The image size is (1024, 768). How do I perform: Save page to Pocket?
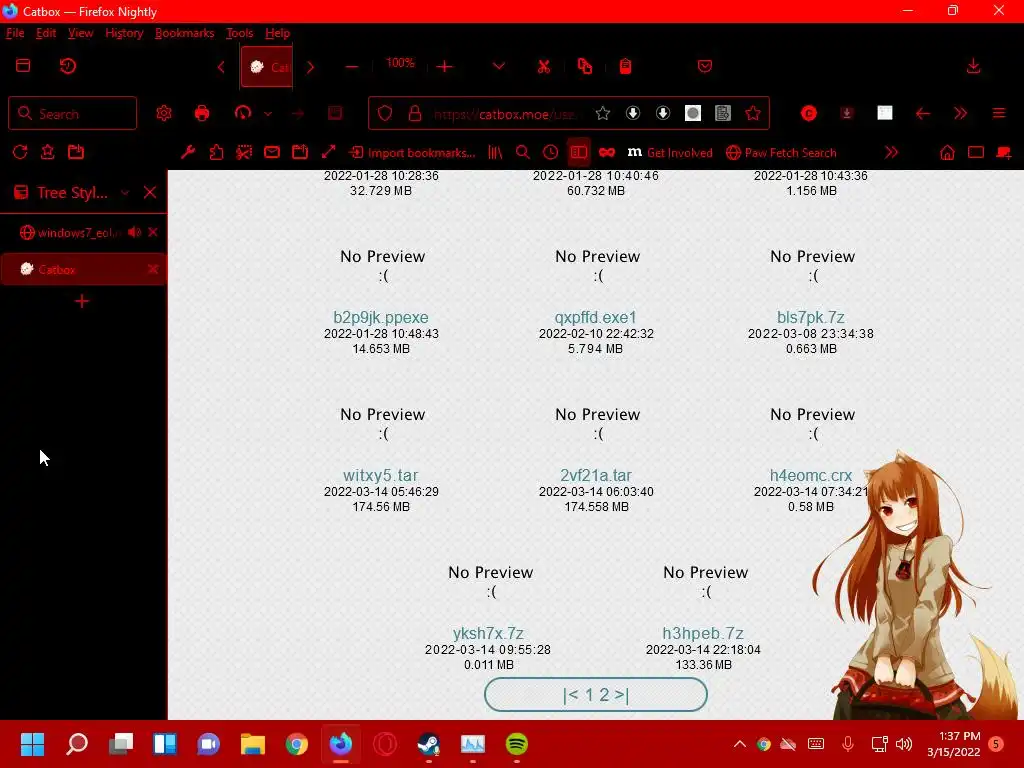(x=705, y=67)
